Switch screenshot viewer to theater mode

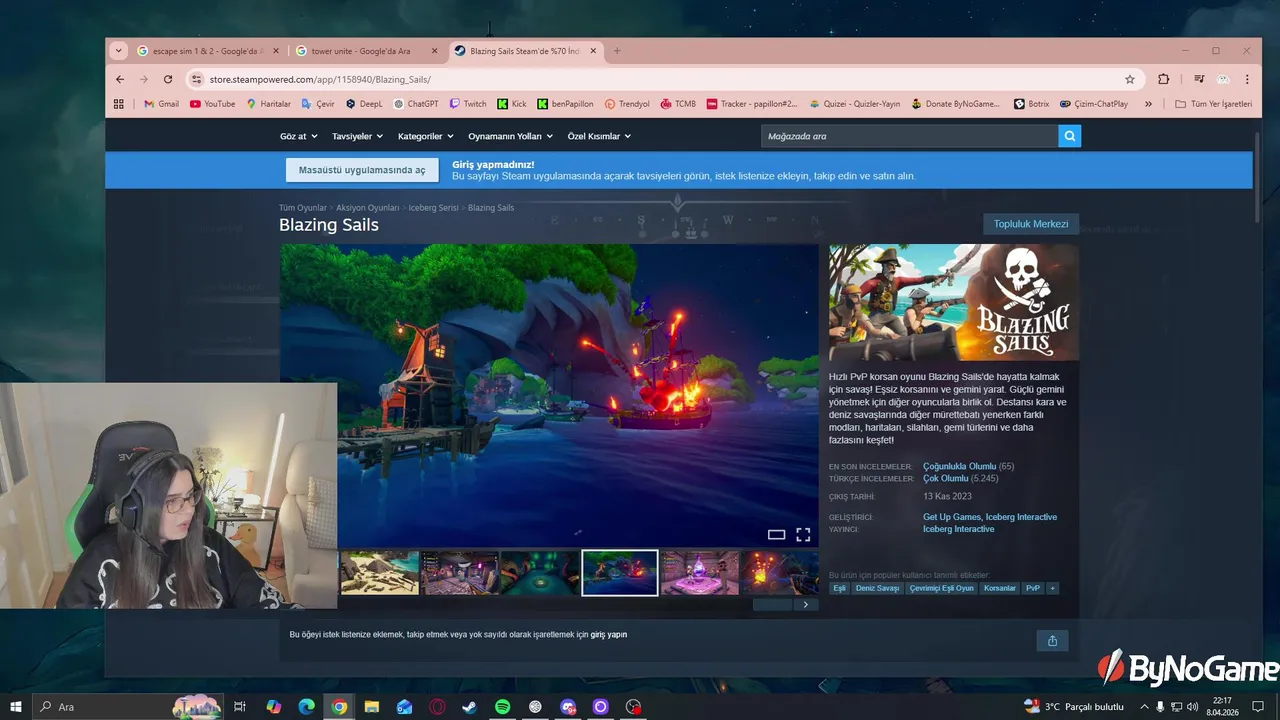(776, 535)
